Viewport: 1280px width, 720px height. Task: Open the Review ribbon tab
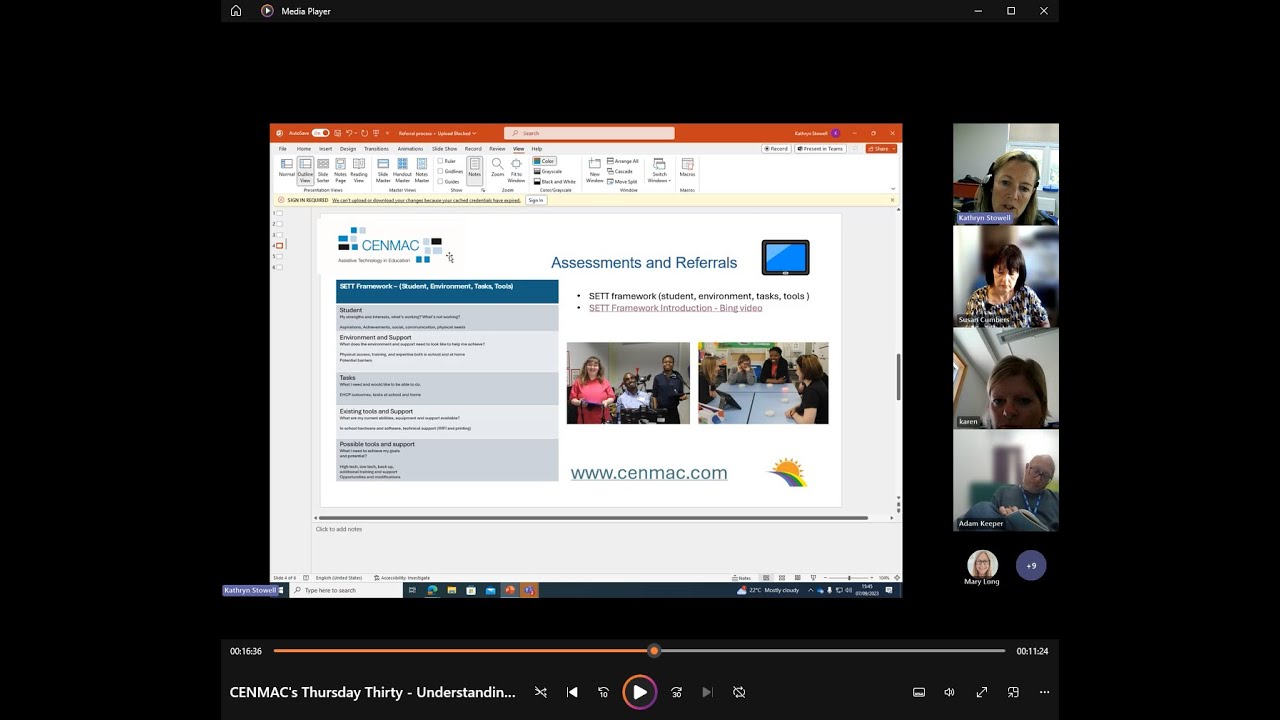[497, 148]
